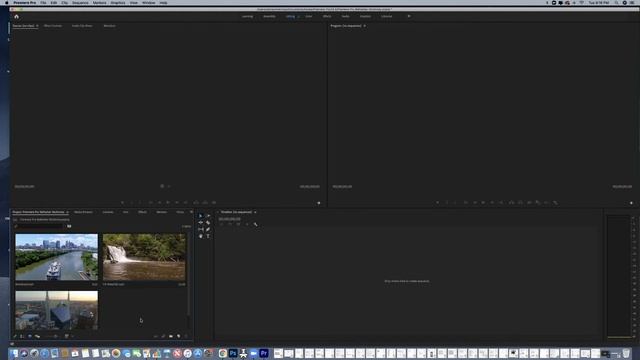The width and height of the screenshot is (640, 360).
Task: Open Project panel menu
Action: pos(67,212)
